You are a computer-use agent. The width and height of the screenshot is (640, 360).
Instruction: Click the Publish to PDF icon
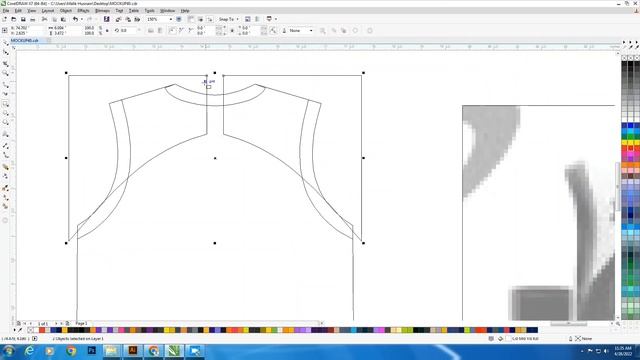tap(137, 19)
